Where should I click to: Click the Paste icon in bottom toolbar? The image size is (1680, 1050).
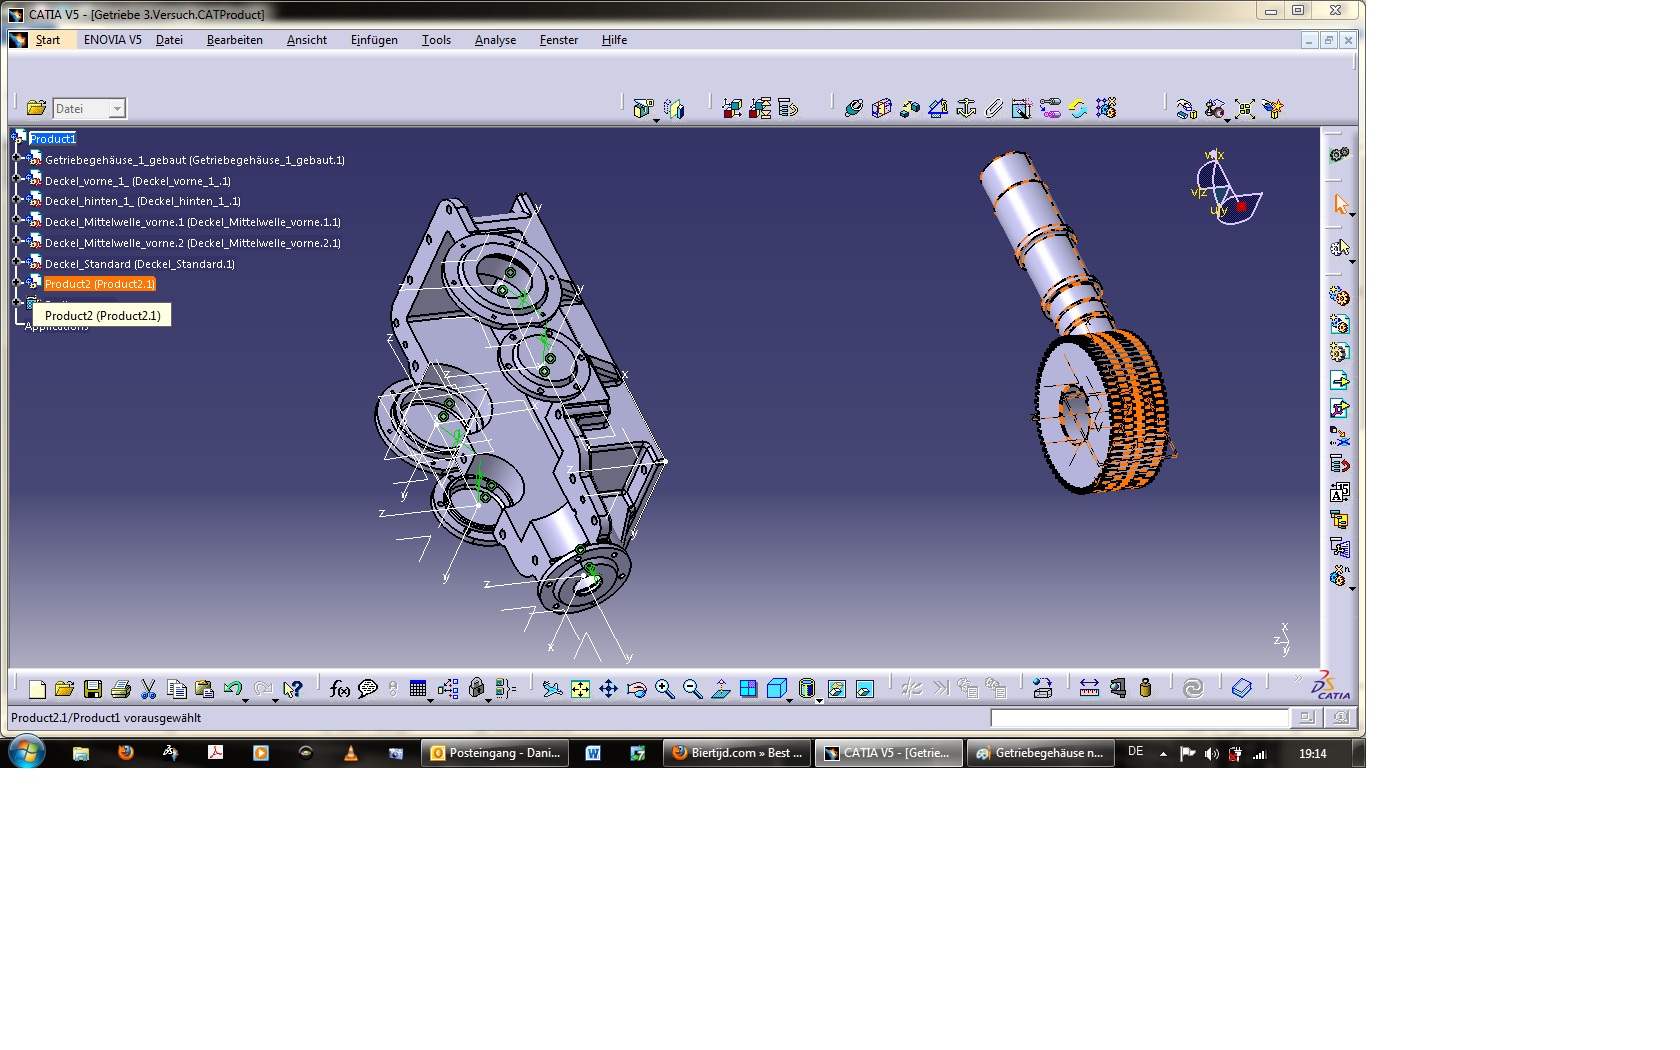click(205, 689)
